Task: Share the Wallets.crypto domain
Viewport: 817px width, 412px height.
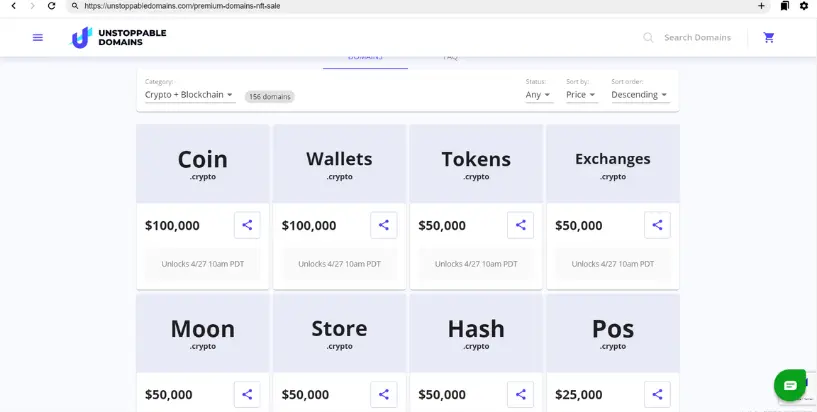Action: tap(383, 225)
